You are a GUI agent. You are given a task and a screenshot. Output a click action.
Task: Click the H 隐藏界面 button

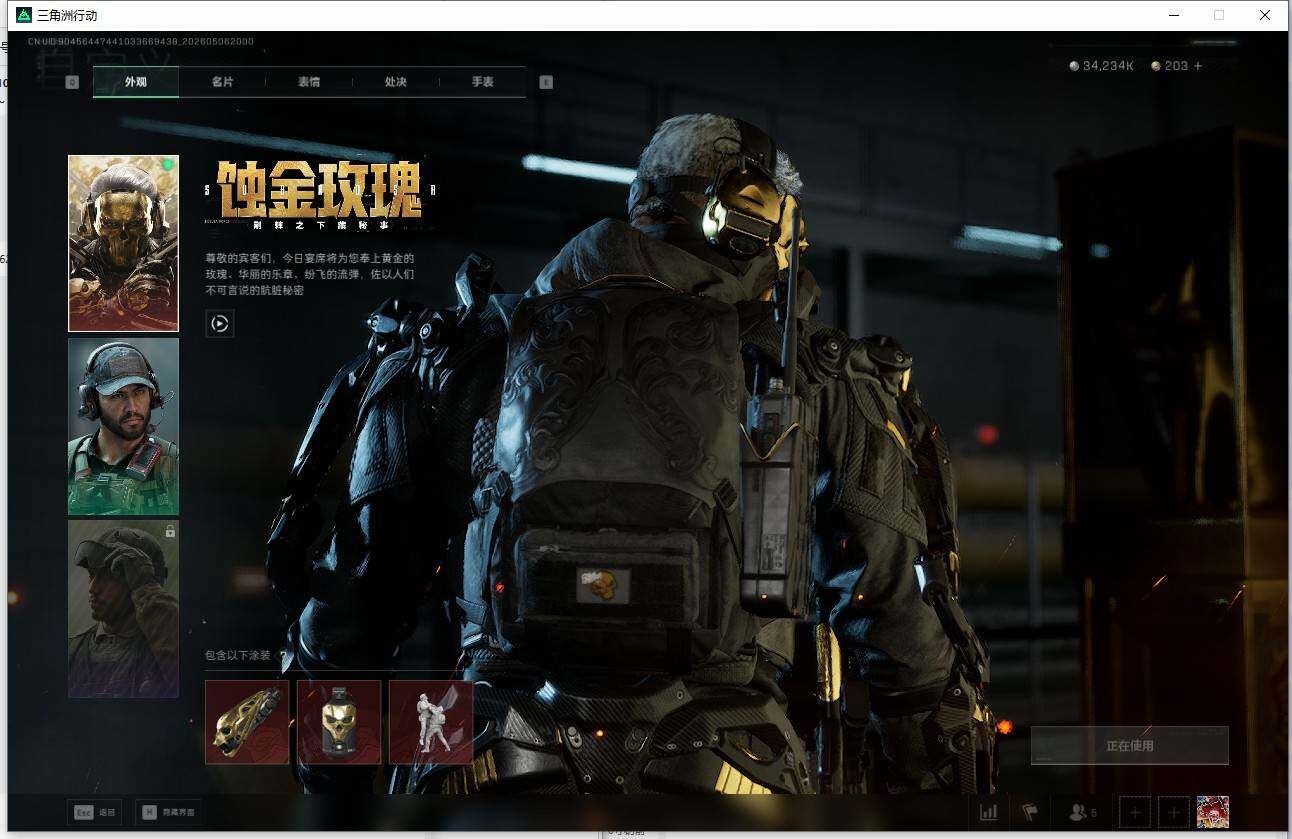[168, 813]
